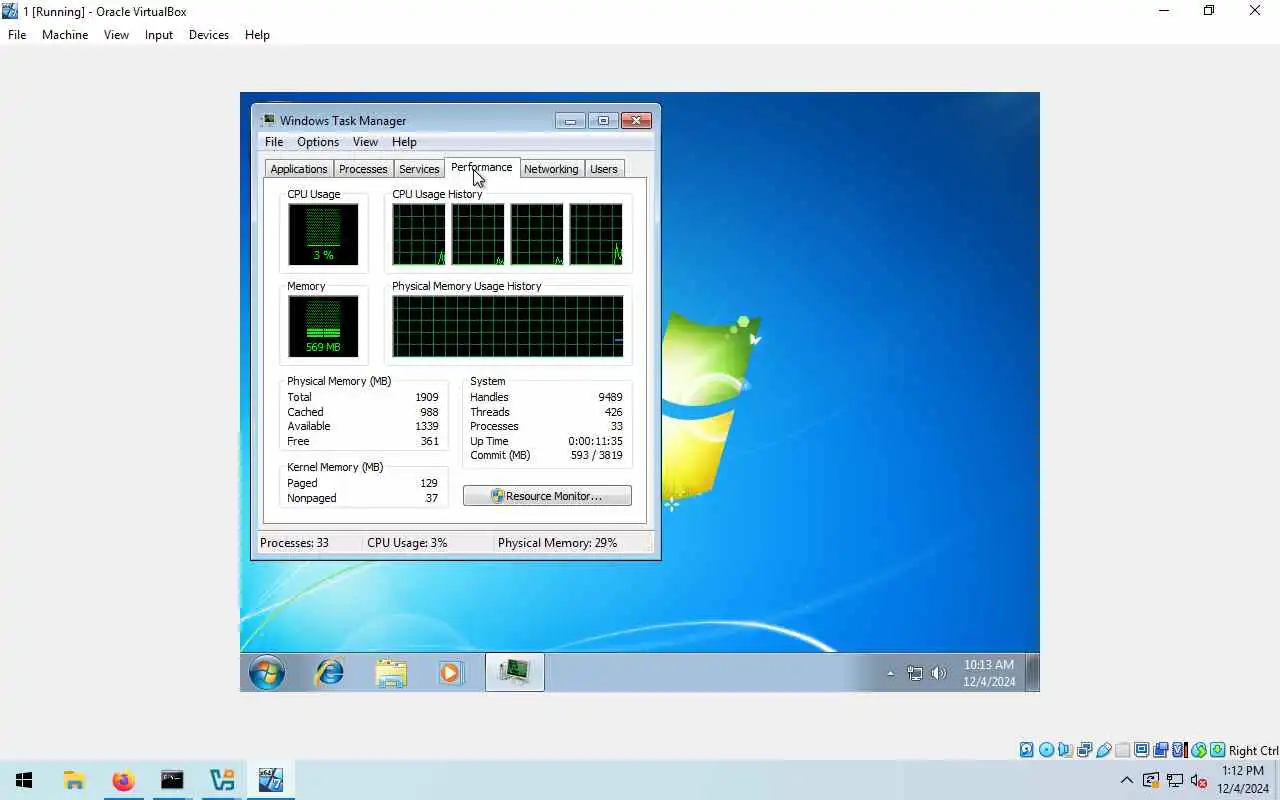Switch to the Services tab
Screen dimensions: 1280x800
click(419, 169)
